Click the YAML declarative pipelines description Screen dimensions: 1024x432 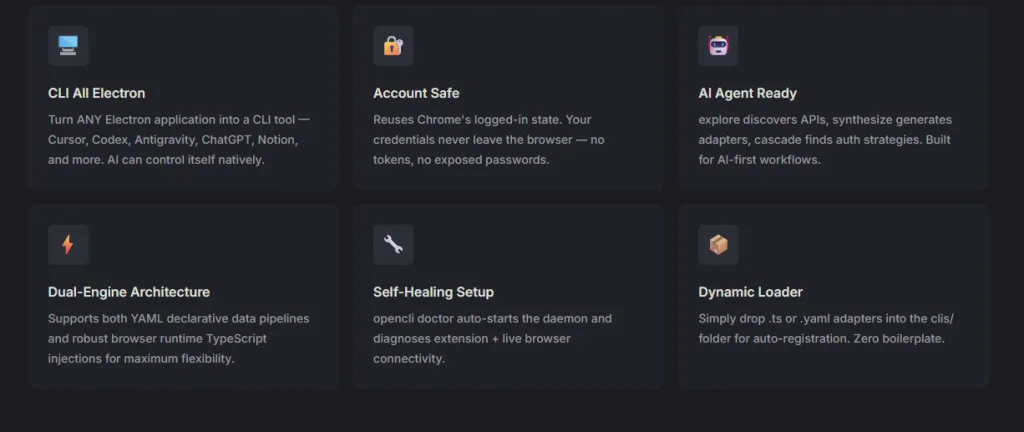[x=179, y=339]
